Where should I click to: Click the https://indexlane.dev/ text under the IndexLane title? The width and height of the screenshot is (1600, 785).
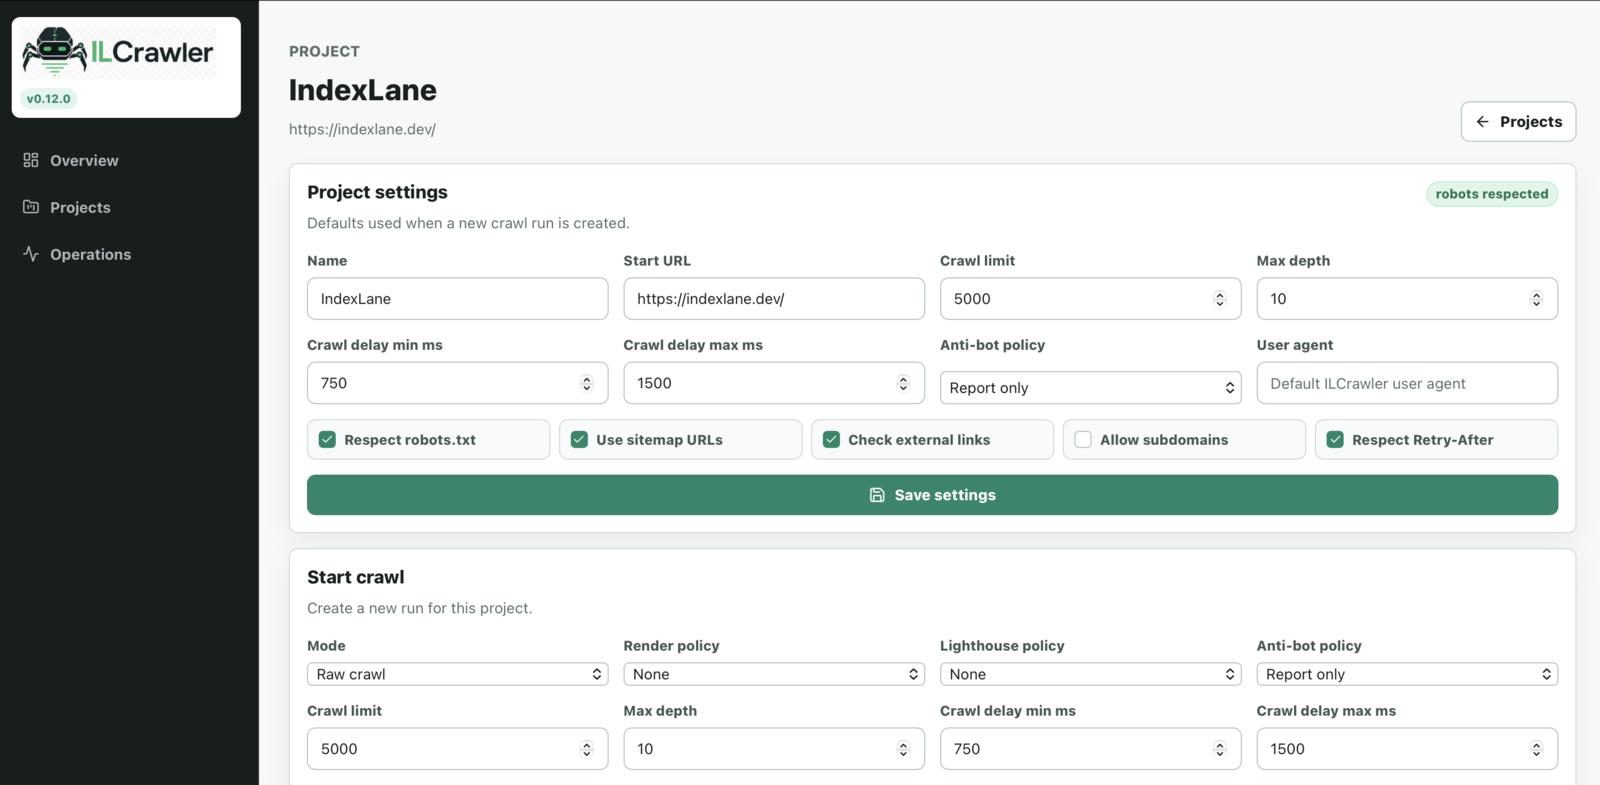[x=362, y=129]
